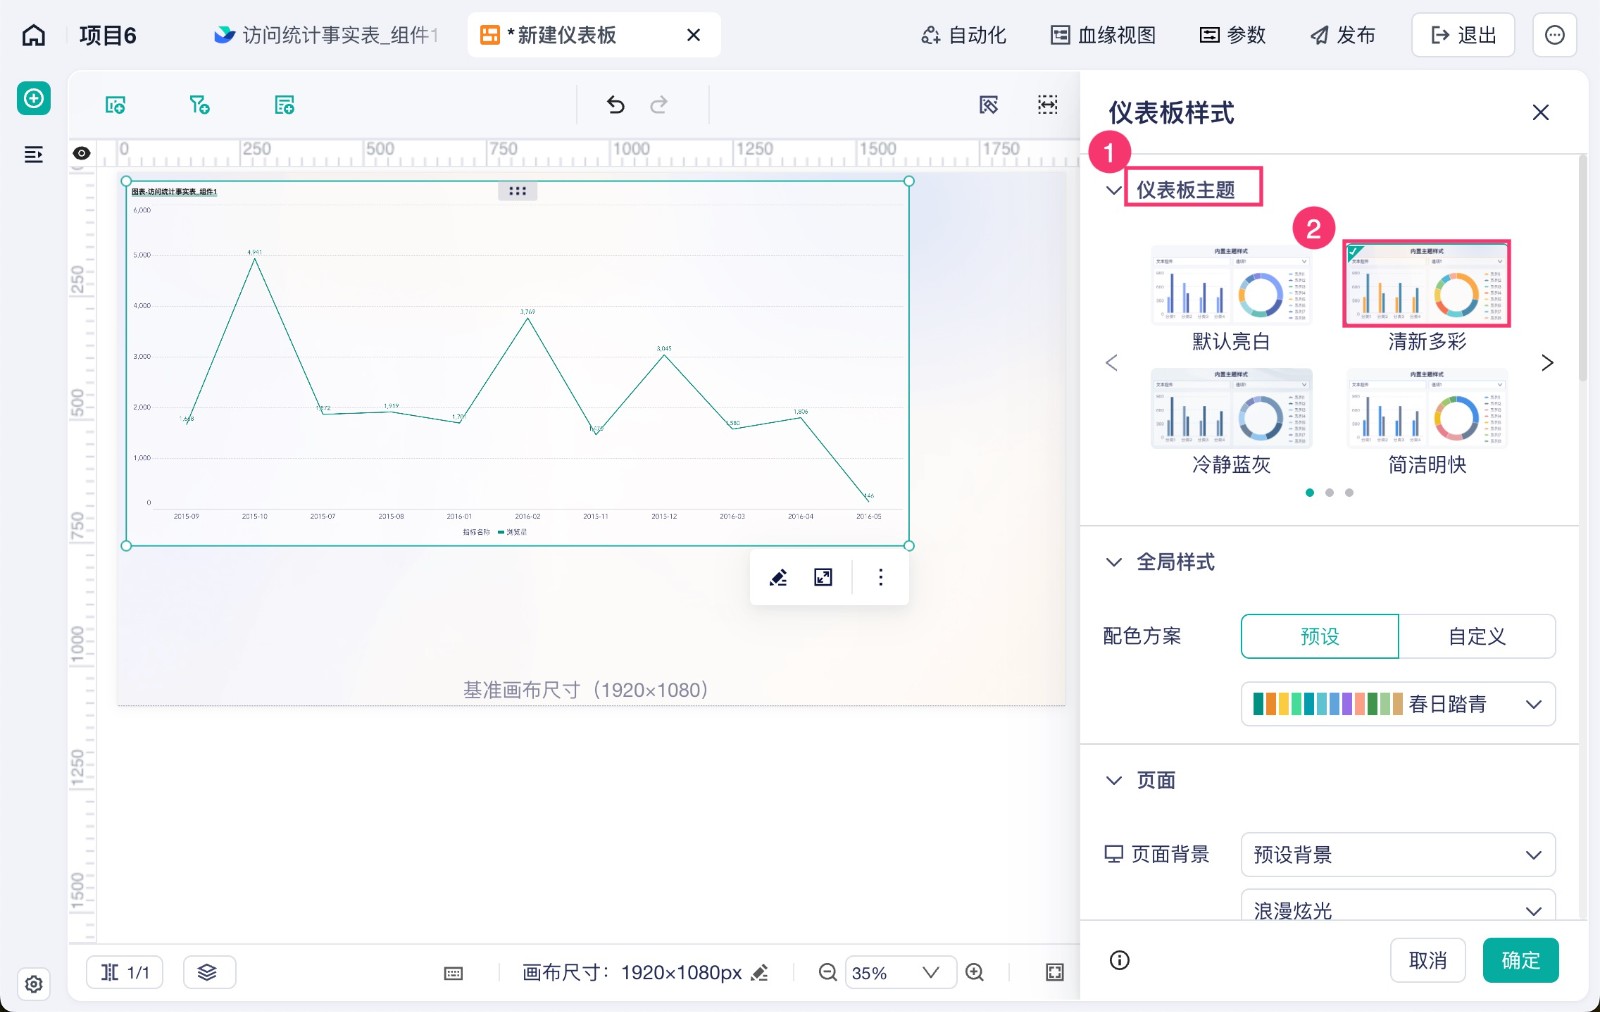Click the 发布 button
1600x1012 pixels.
click(x=1343, y=35)
